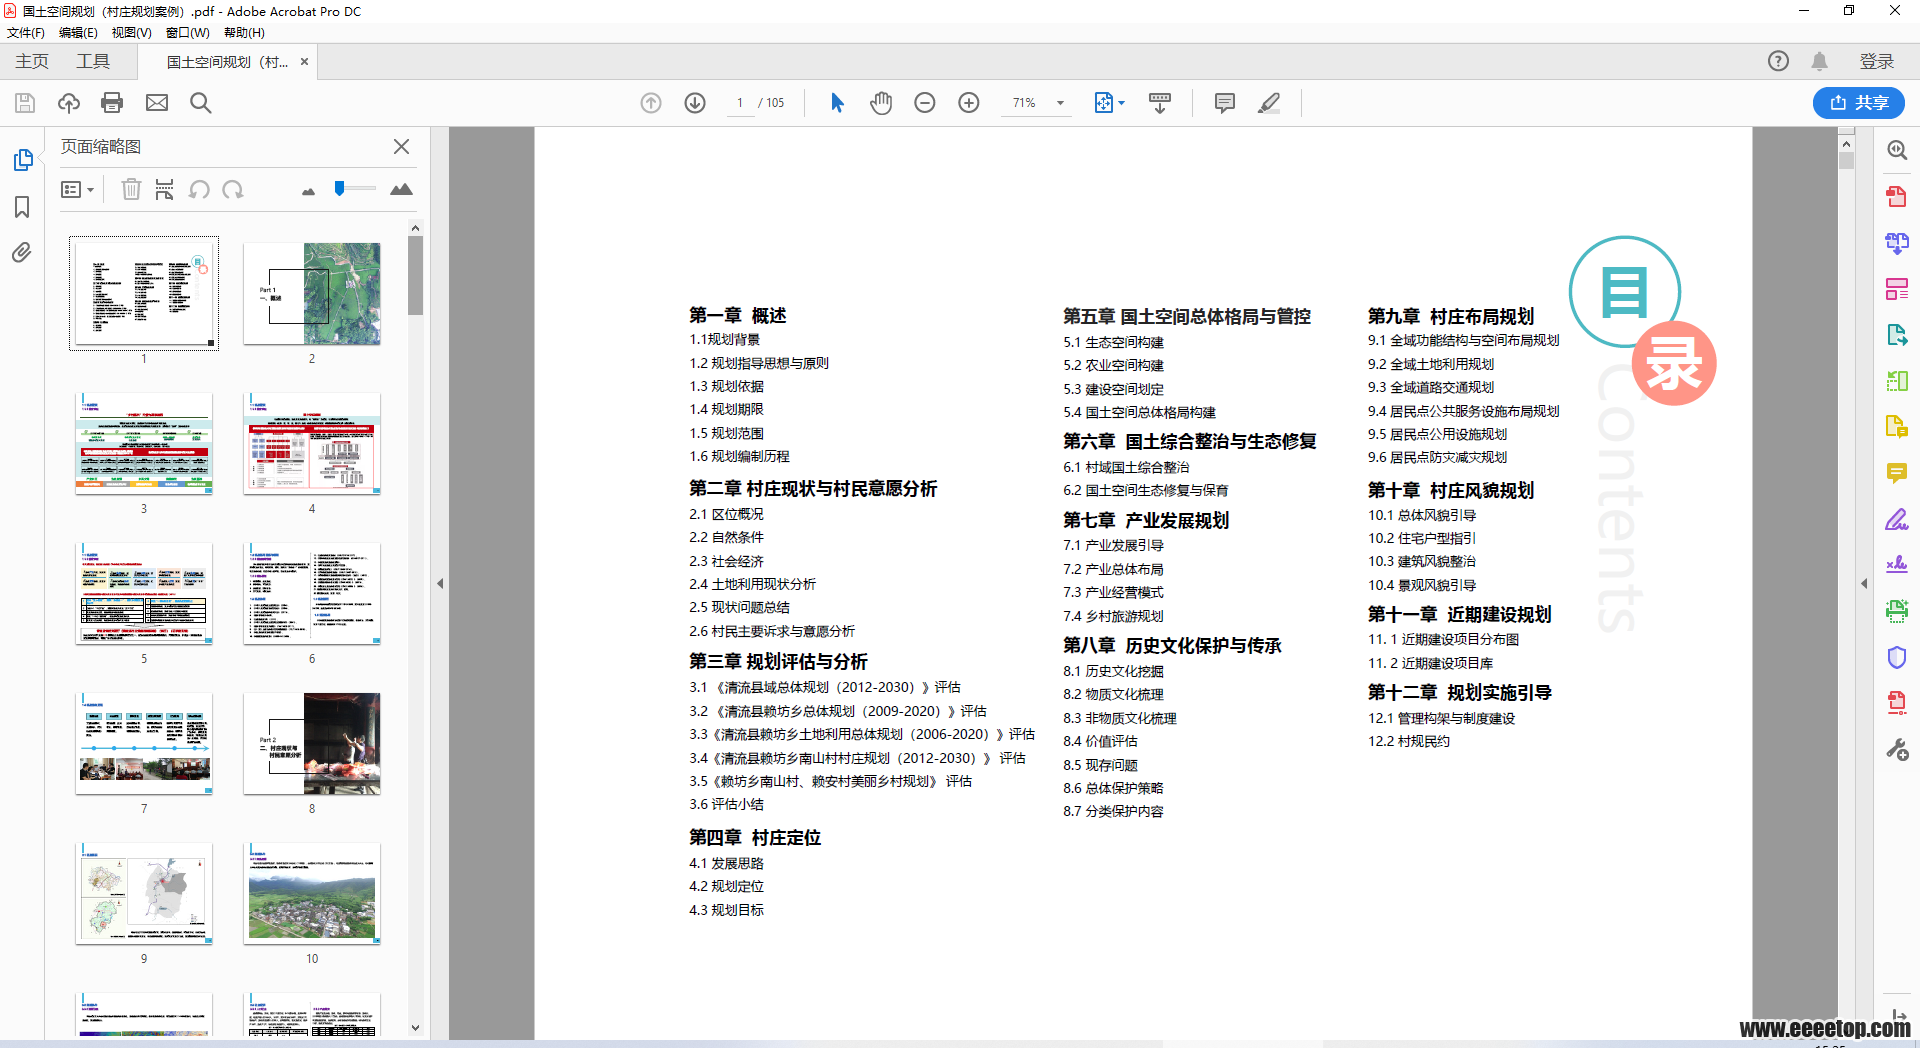The height and width of the screenshot is (1048, 1920).
Task: Open the bookmarks panel
Action: pos(22,207)
